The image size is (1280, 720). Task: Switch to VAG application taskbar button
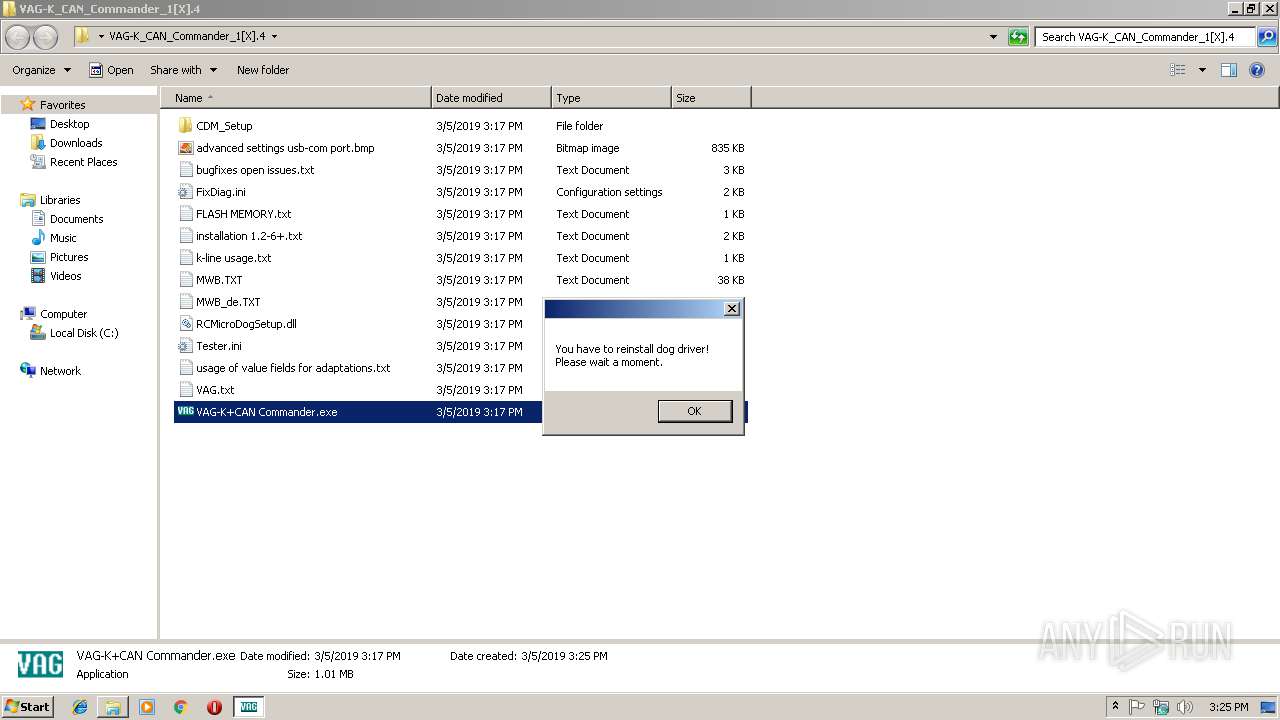click(x=249, y=707)
